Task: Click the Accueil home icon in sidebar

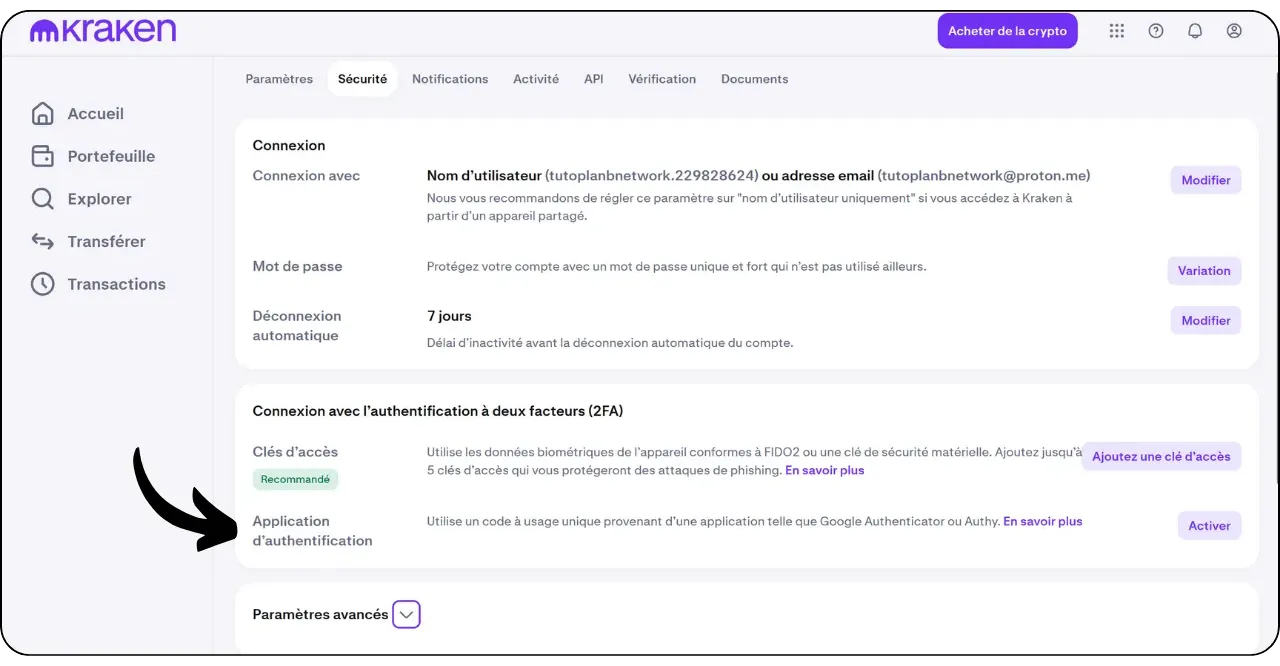Action: coord(42,114)
